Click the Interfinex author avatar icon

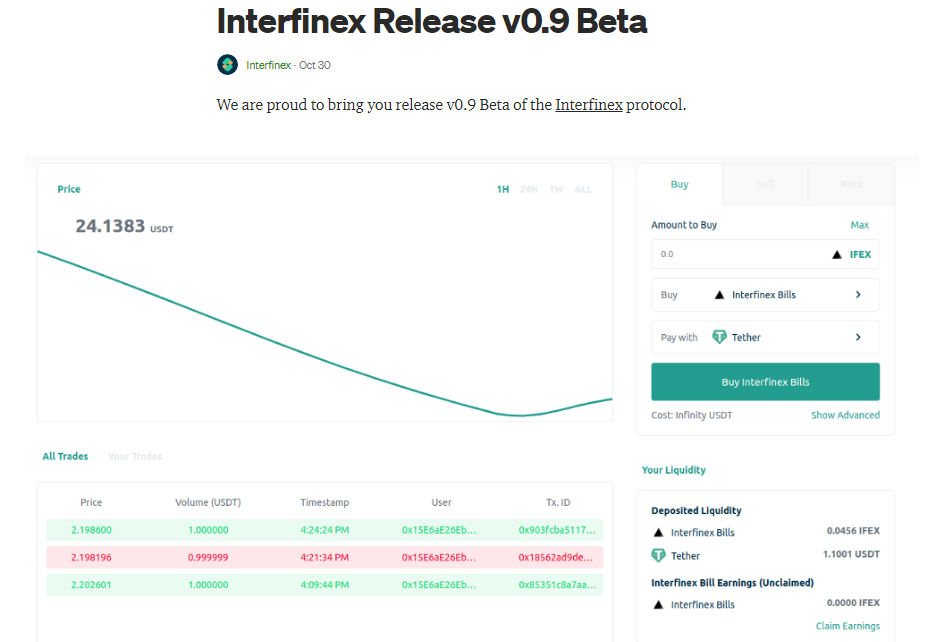pos(228,64)
